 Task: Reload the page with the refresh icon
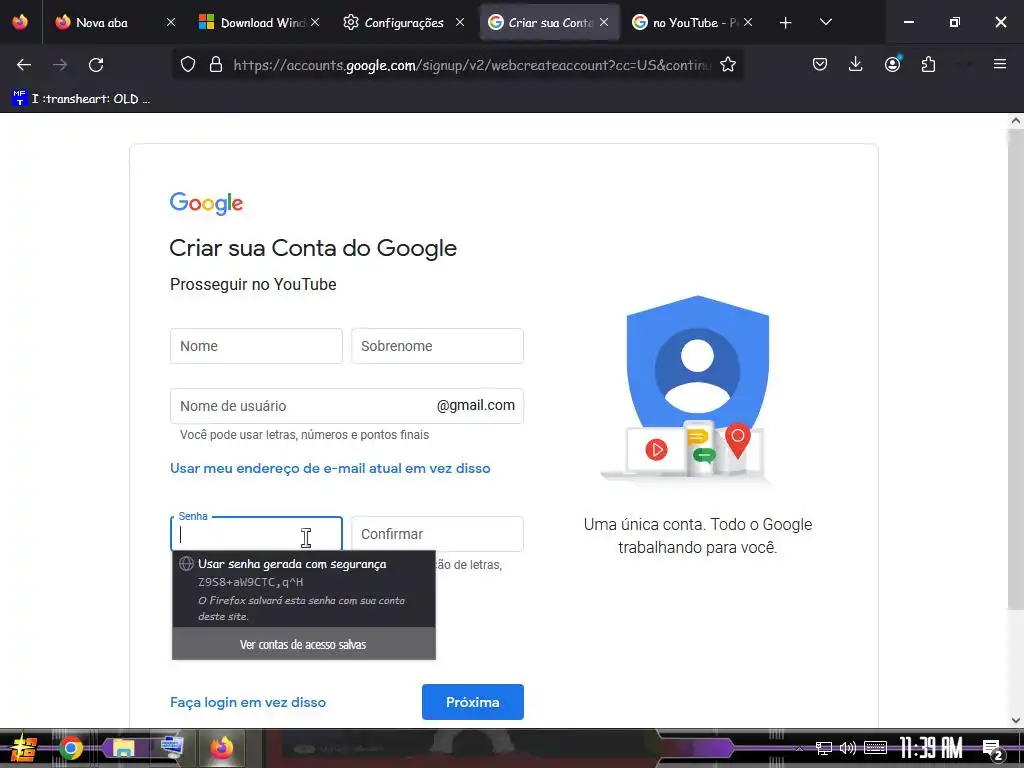click(x=96, y=65)
